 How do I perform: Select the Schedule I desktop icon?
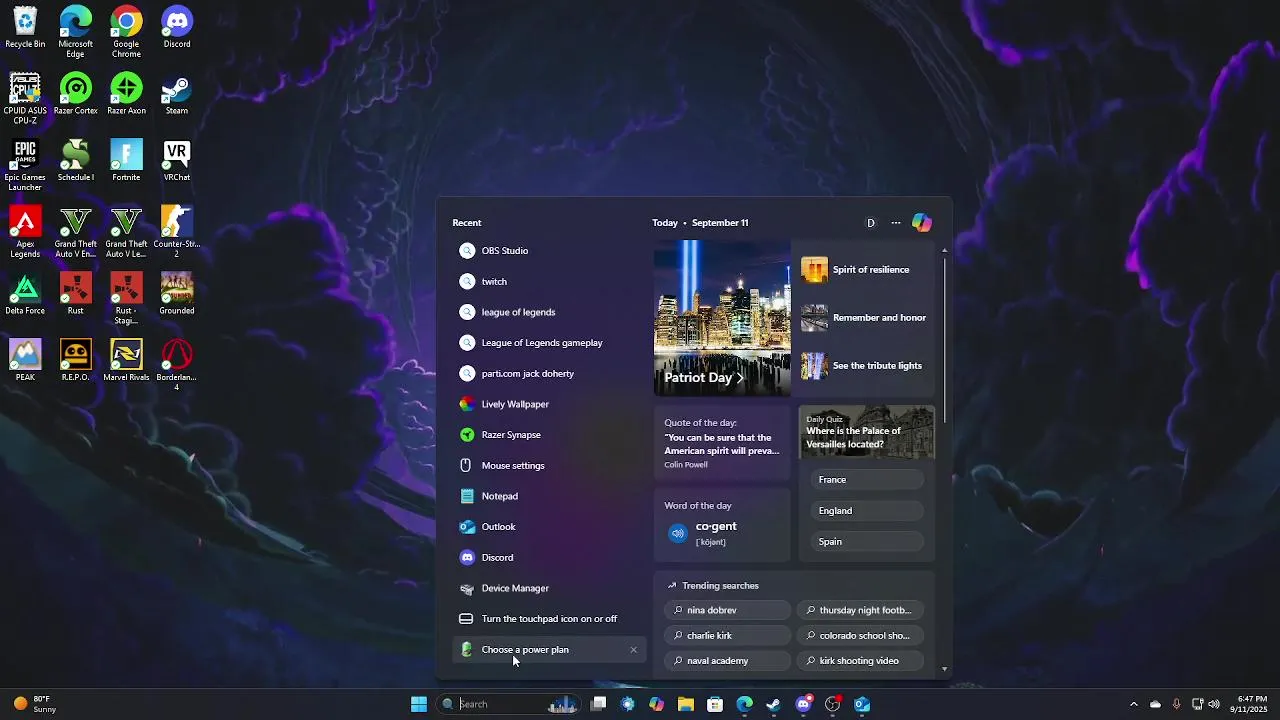[76, 160]
